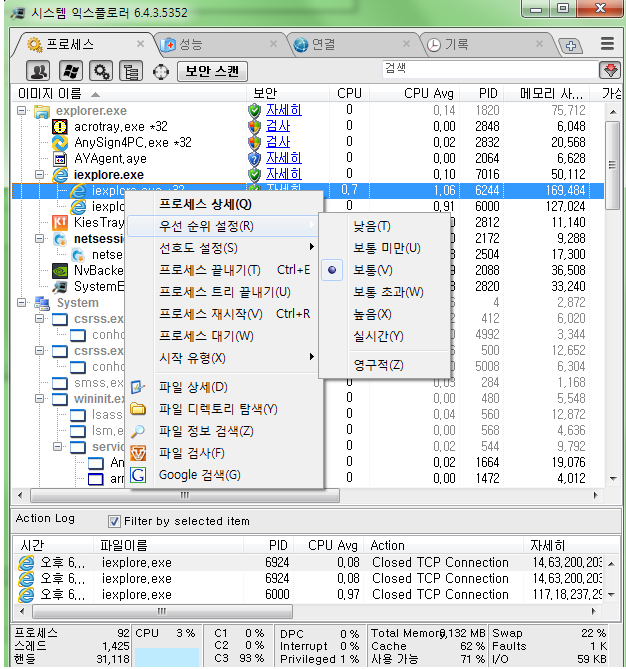Click the process list horizontal scrollbar
Viewport: 626px width, 669px height.
pyautogui.click(x=185, y=496)
